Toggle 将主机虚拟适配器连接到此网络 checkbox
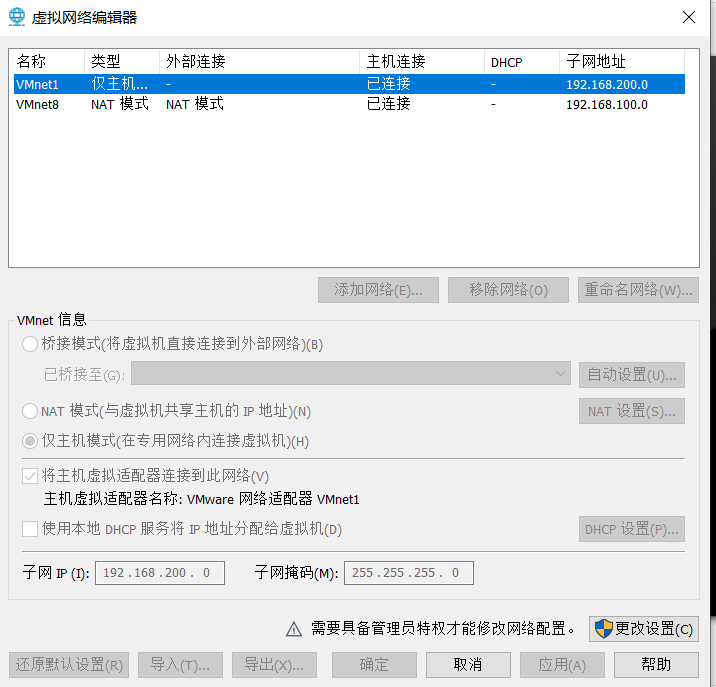Image resolution: width=716 pixels, height=687 pixels. pos(30,476)
